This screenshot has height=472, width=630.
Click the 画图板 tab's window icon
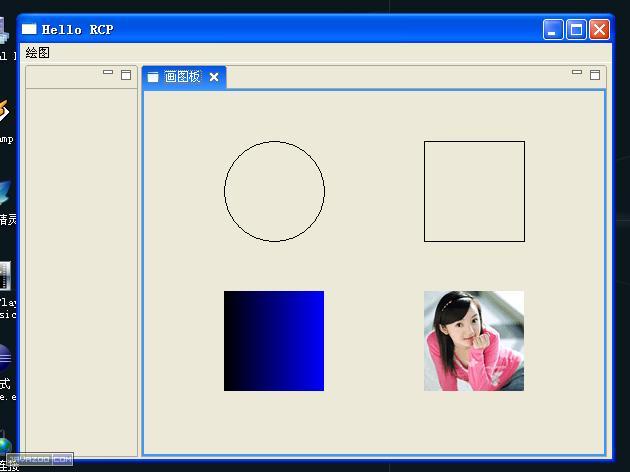click(153, 77)
